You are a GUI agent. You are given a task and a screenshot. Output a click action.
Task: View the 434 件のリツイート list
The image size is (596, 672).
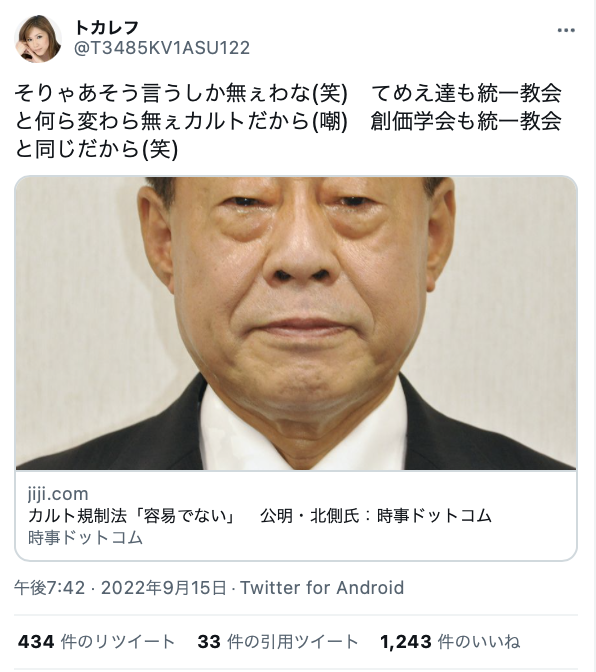click(x=96, y=642)
